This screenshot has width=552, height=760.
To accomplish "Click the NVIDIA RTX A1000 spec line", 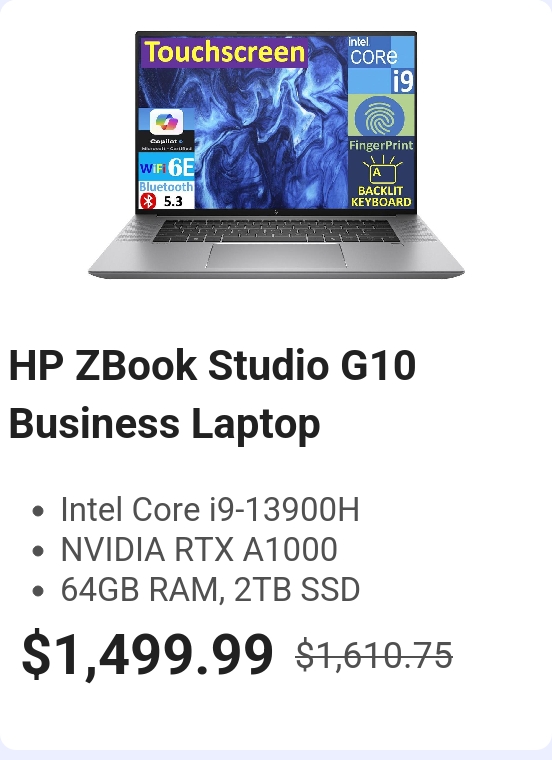I will coord(199,550).
